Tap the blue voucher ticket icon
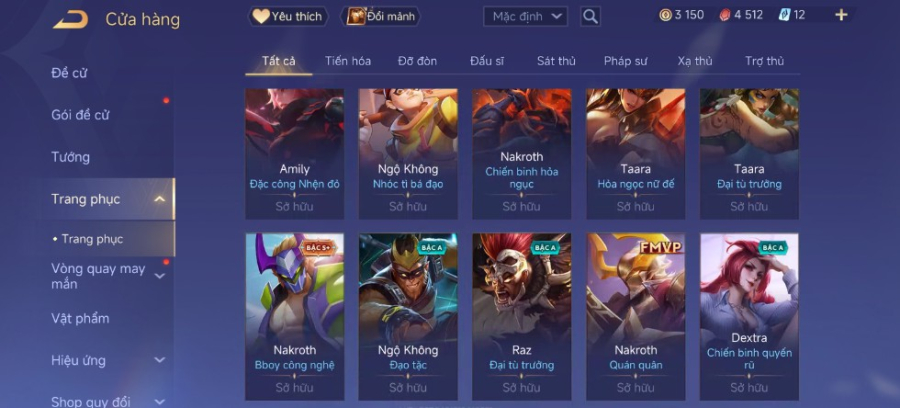The image size is (900, 408). click(x=785, y=15)
